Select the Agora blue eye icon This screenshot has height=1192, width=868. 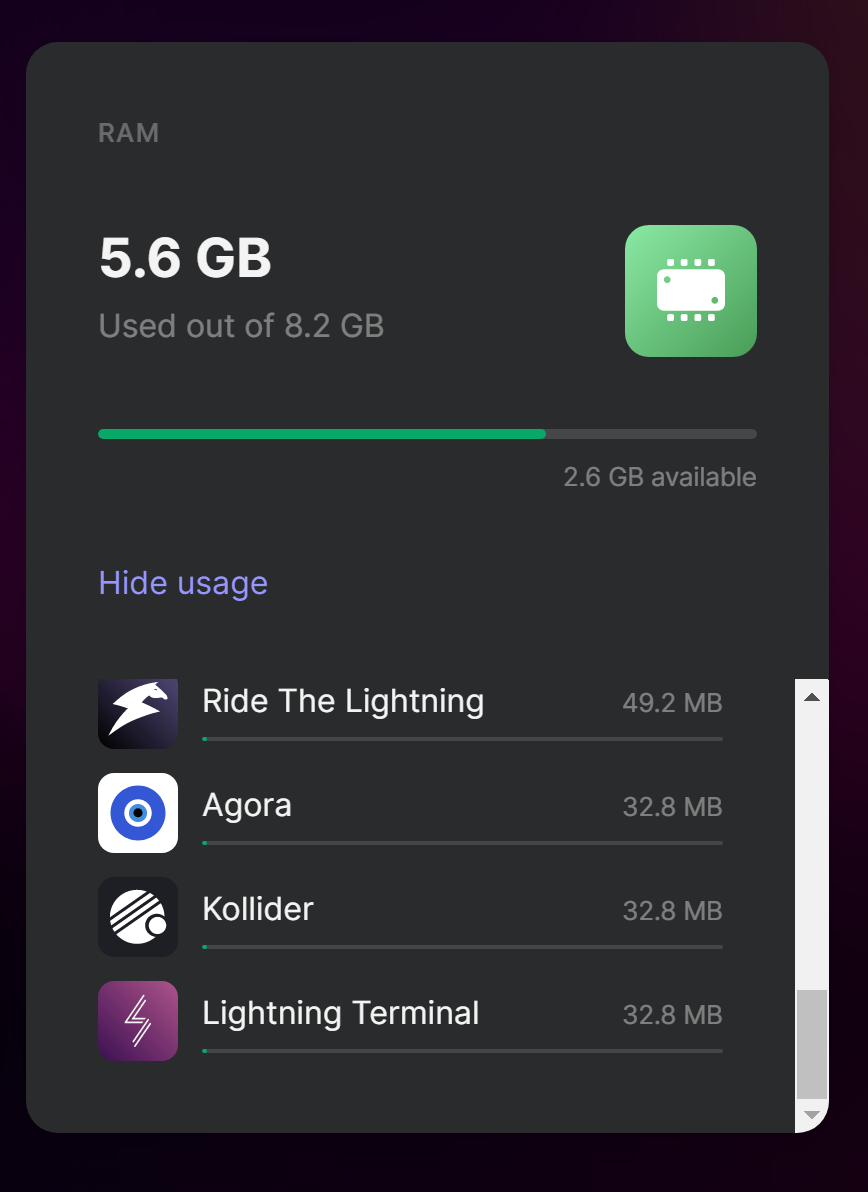coord(138,813)
